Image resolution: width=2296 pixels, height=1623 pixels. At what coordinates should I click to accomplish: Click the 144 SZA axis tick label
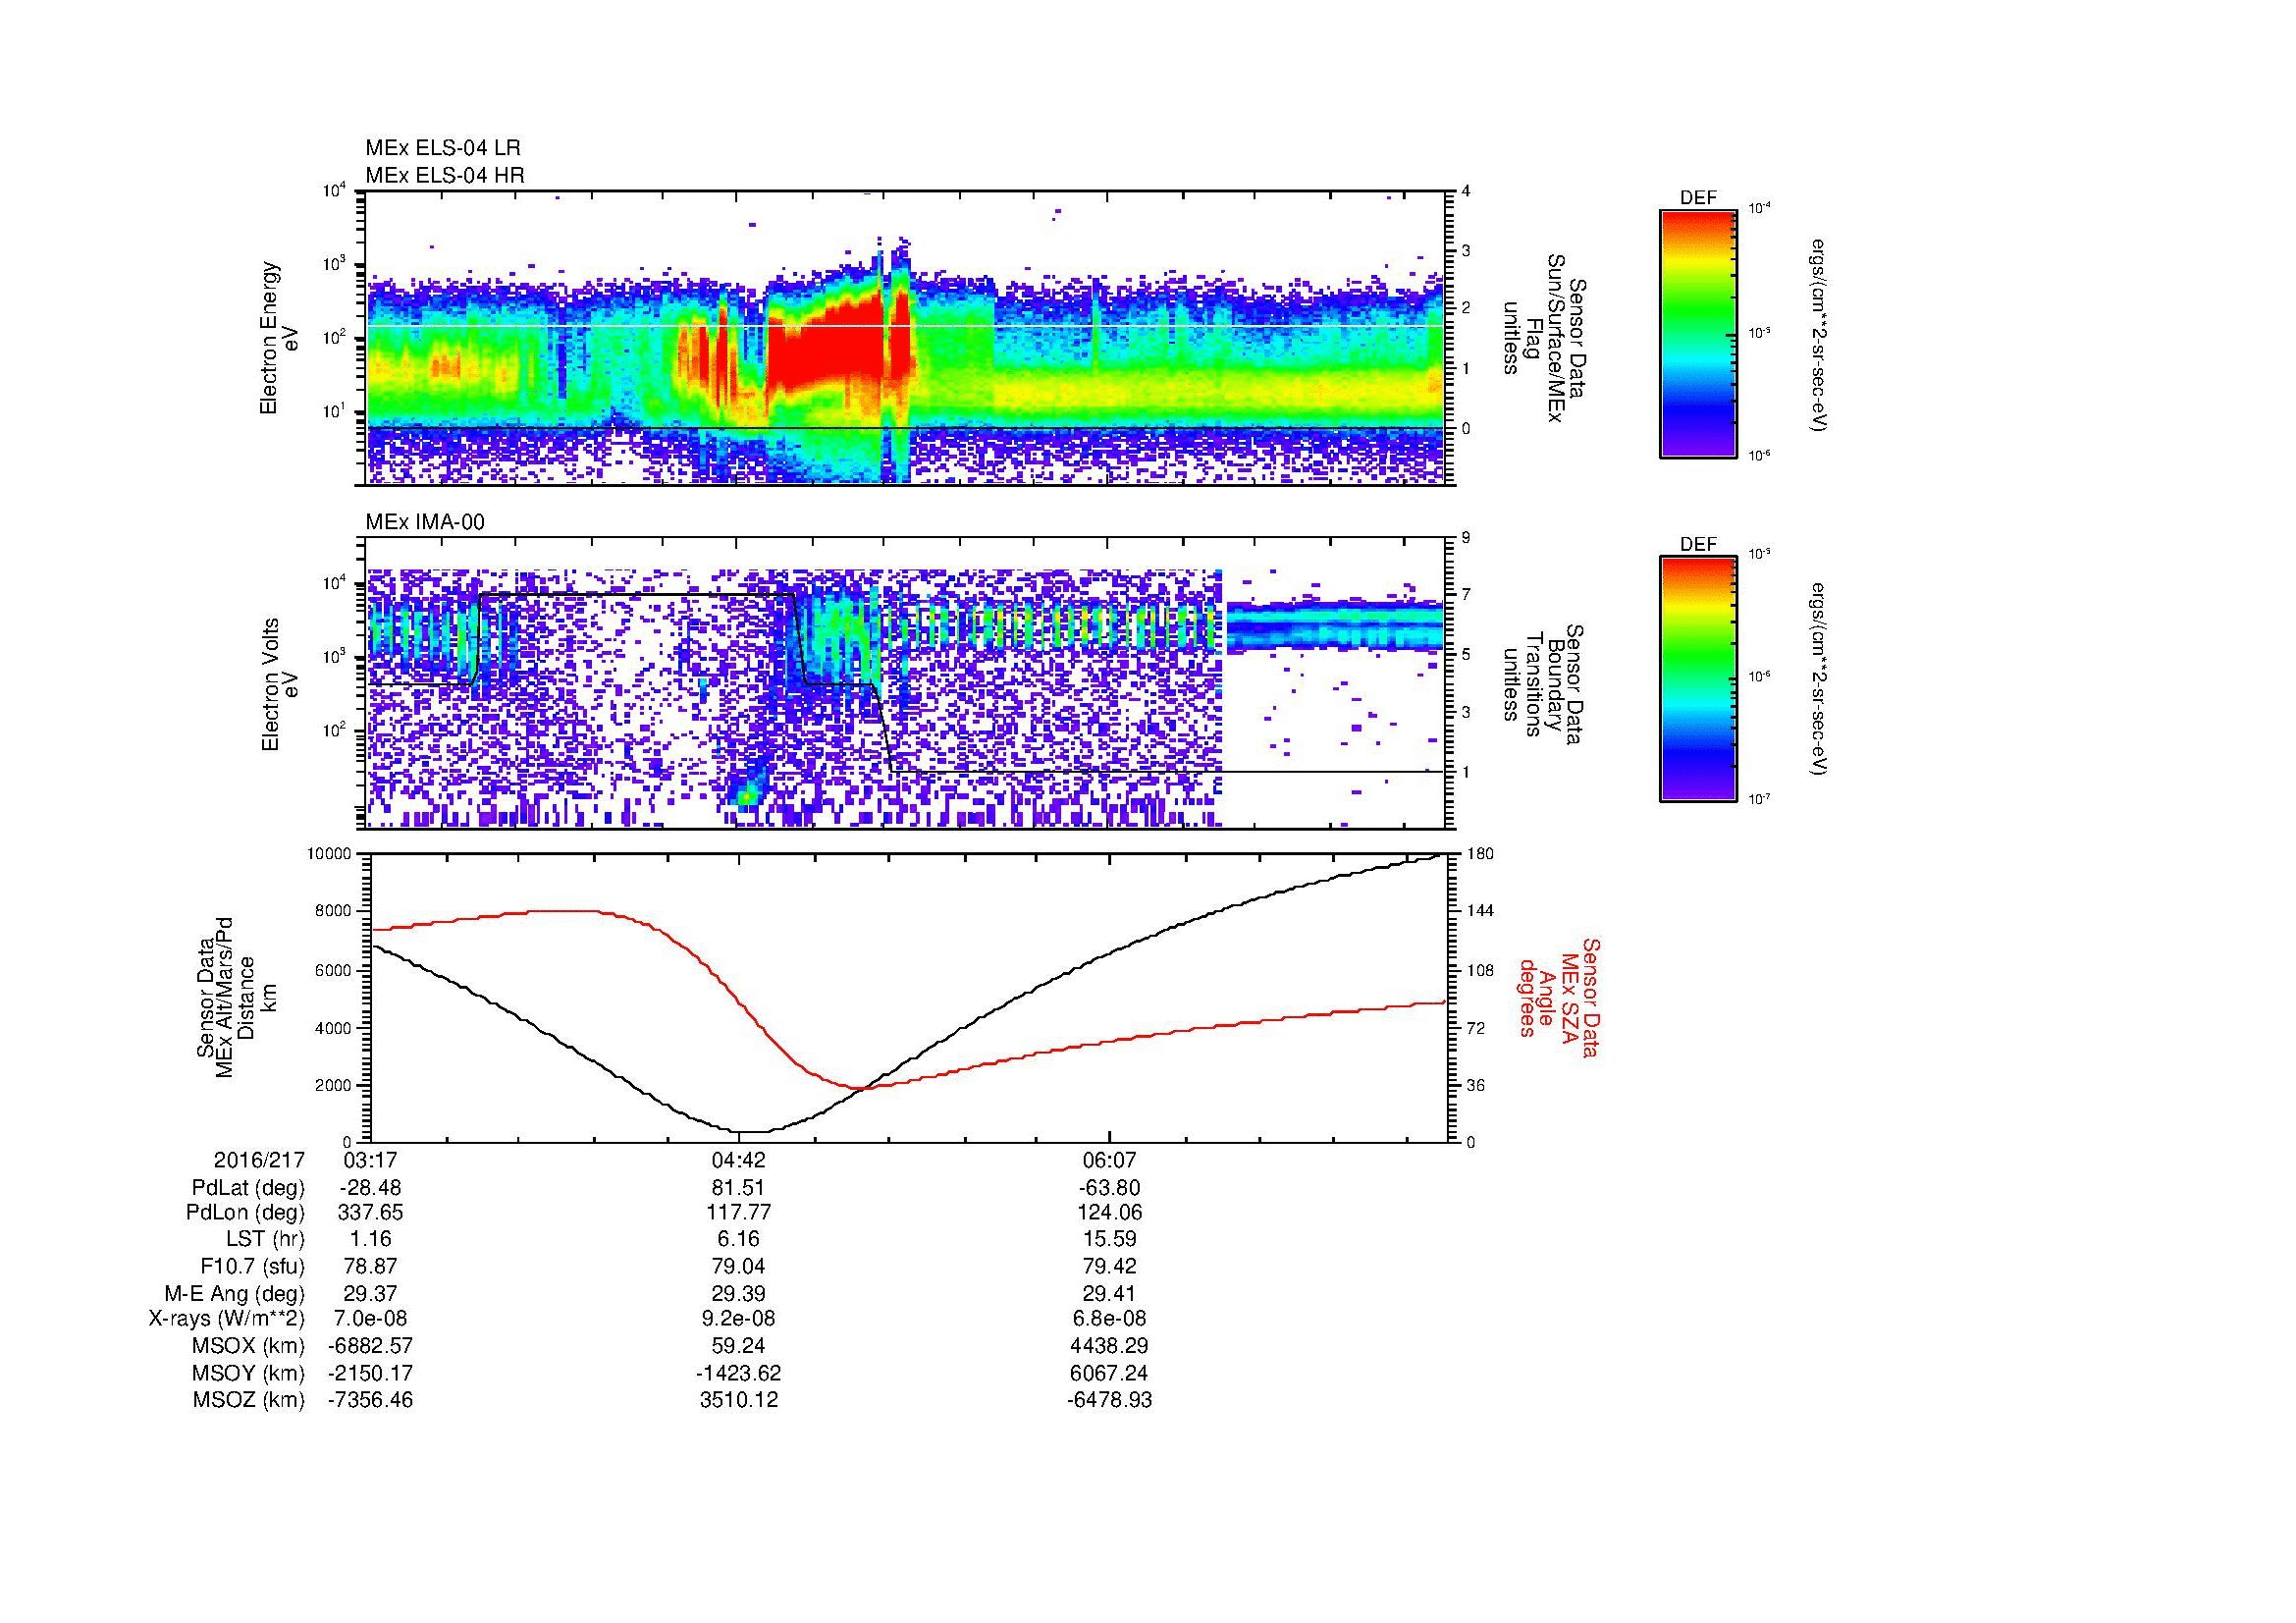[x=1480, y=911]
